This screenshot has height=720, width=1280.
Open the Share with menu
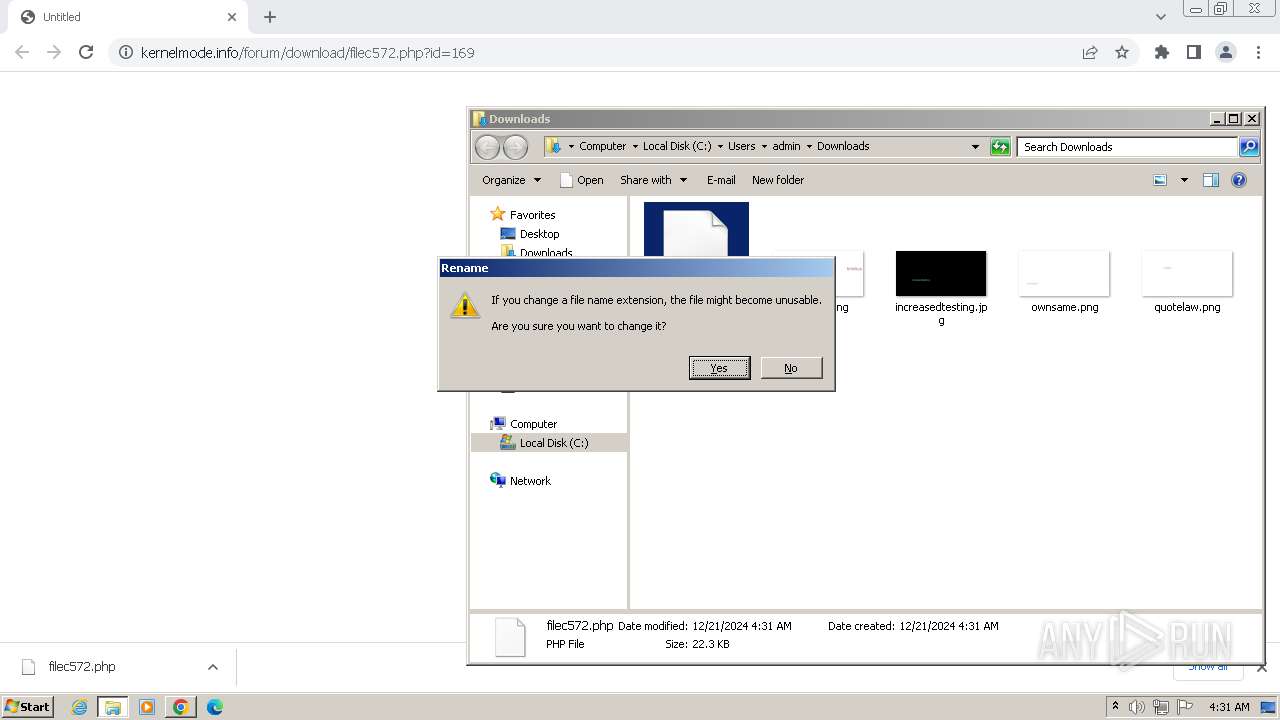[x=654, y=180]
